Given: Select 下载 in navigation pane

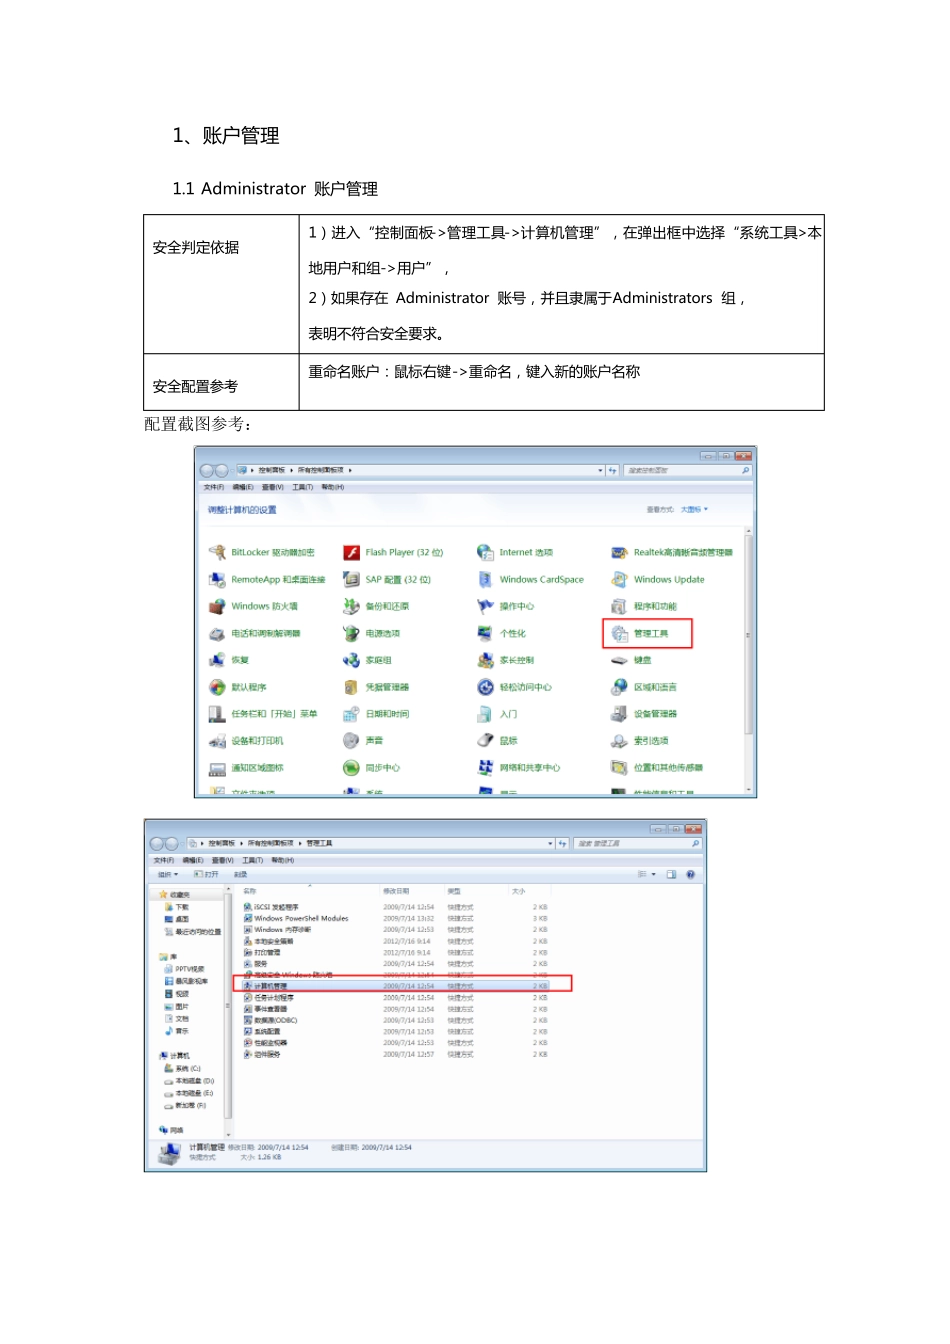Looking at the screenshot, I should (x=176, y=907).
